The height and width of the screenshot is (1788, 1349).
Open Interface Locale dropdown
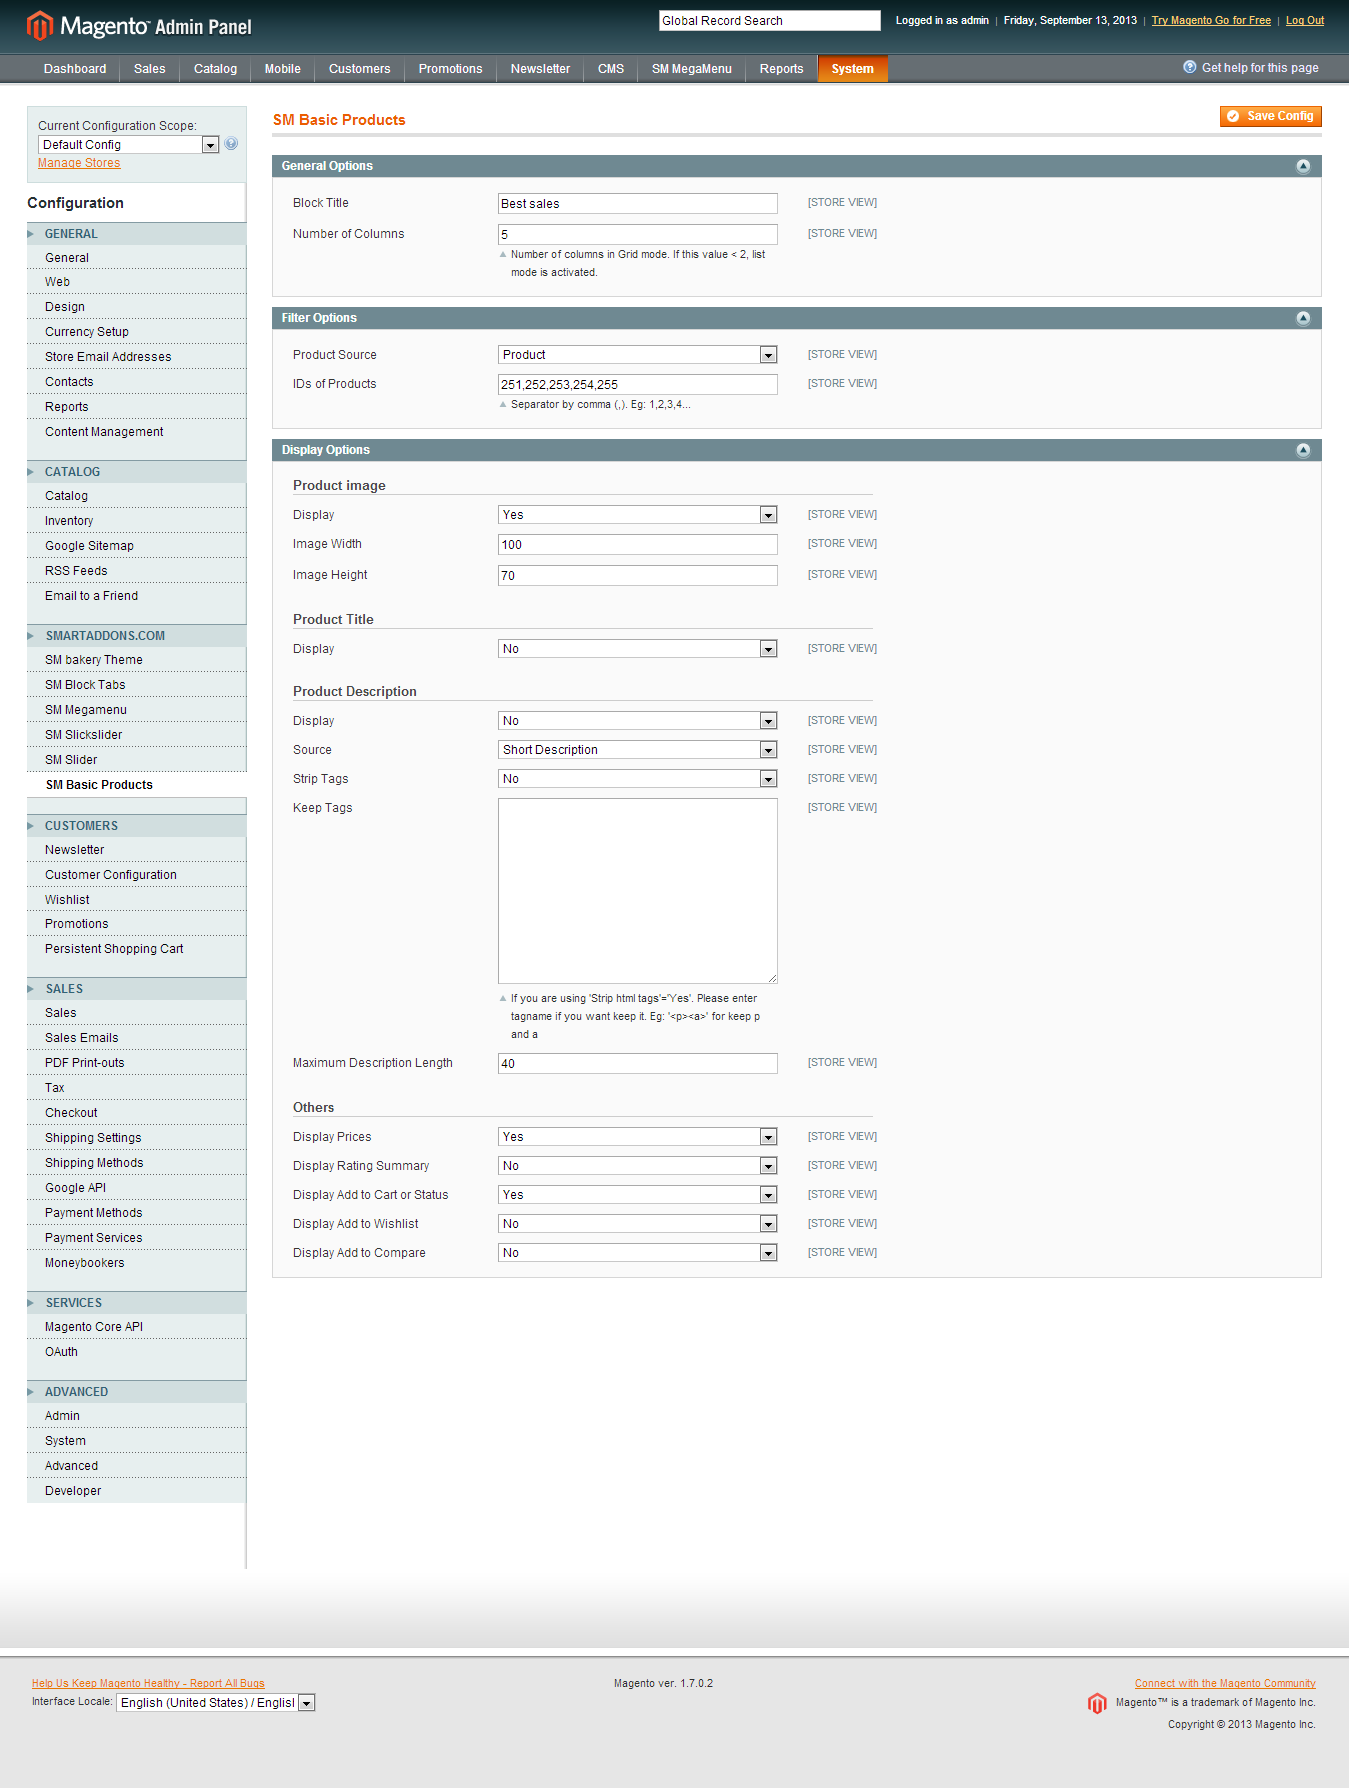tap(216, 1703)
